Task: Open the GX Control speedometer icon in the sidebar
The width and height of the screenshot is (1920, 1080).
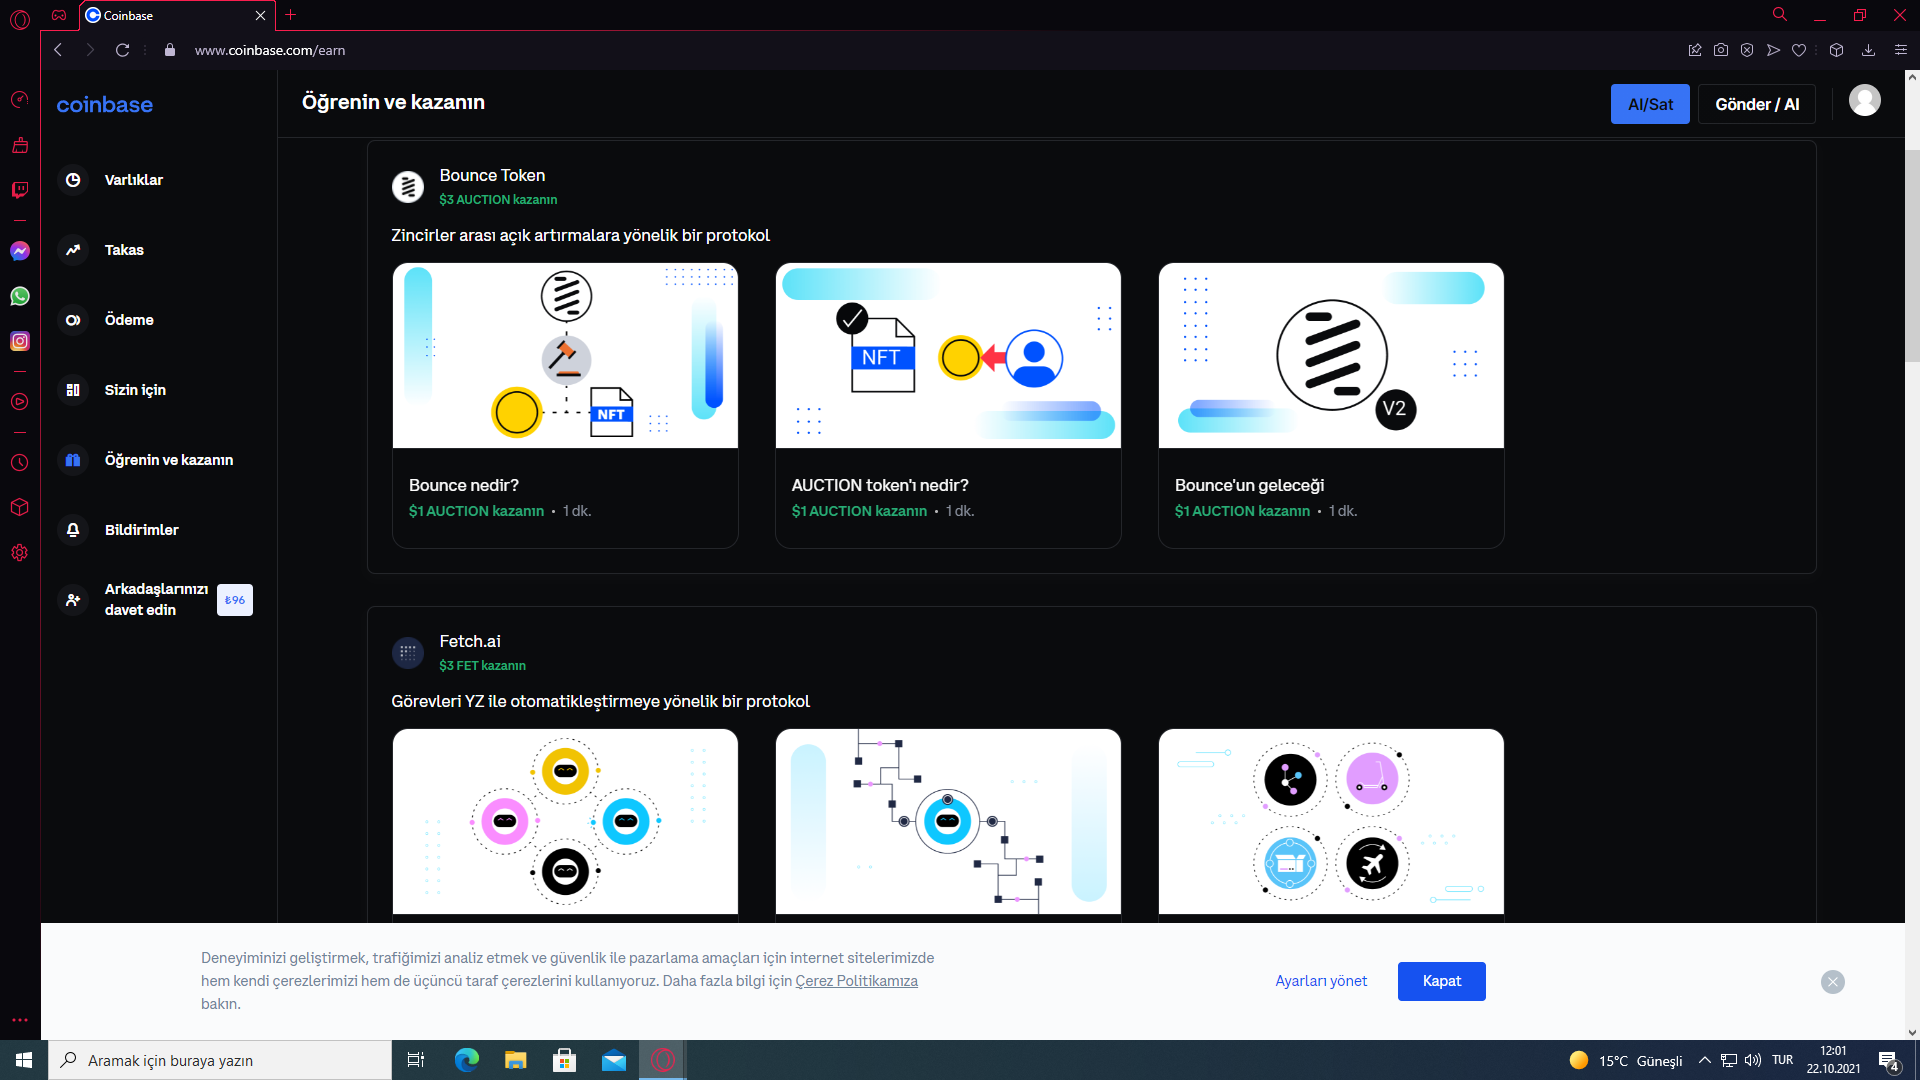Action: click(x=20, y=100)
